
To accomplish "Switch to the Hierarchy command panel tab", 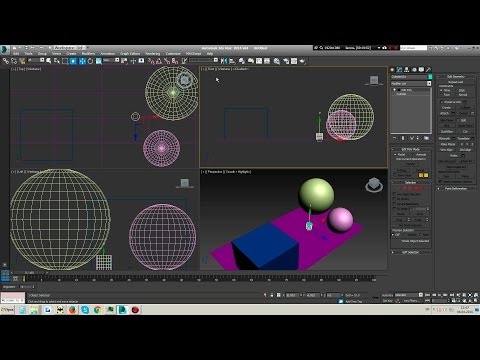I will tap(407, 70).
